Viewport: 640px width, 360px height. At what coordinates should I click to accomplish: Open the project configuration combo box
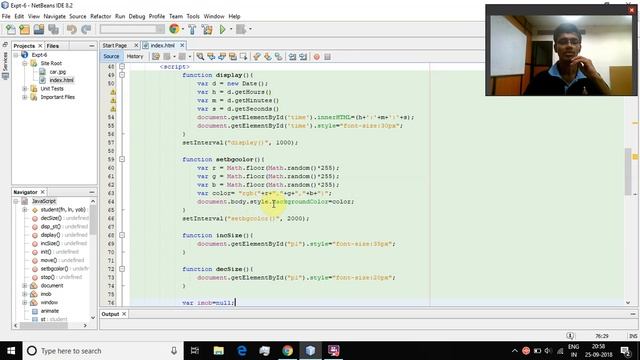coord(132,29)
